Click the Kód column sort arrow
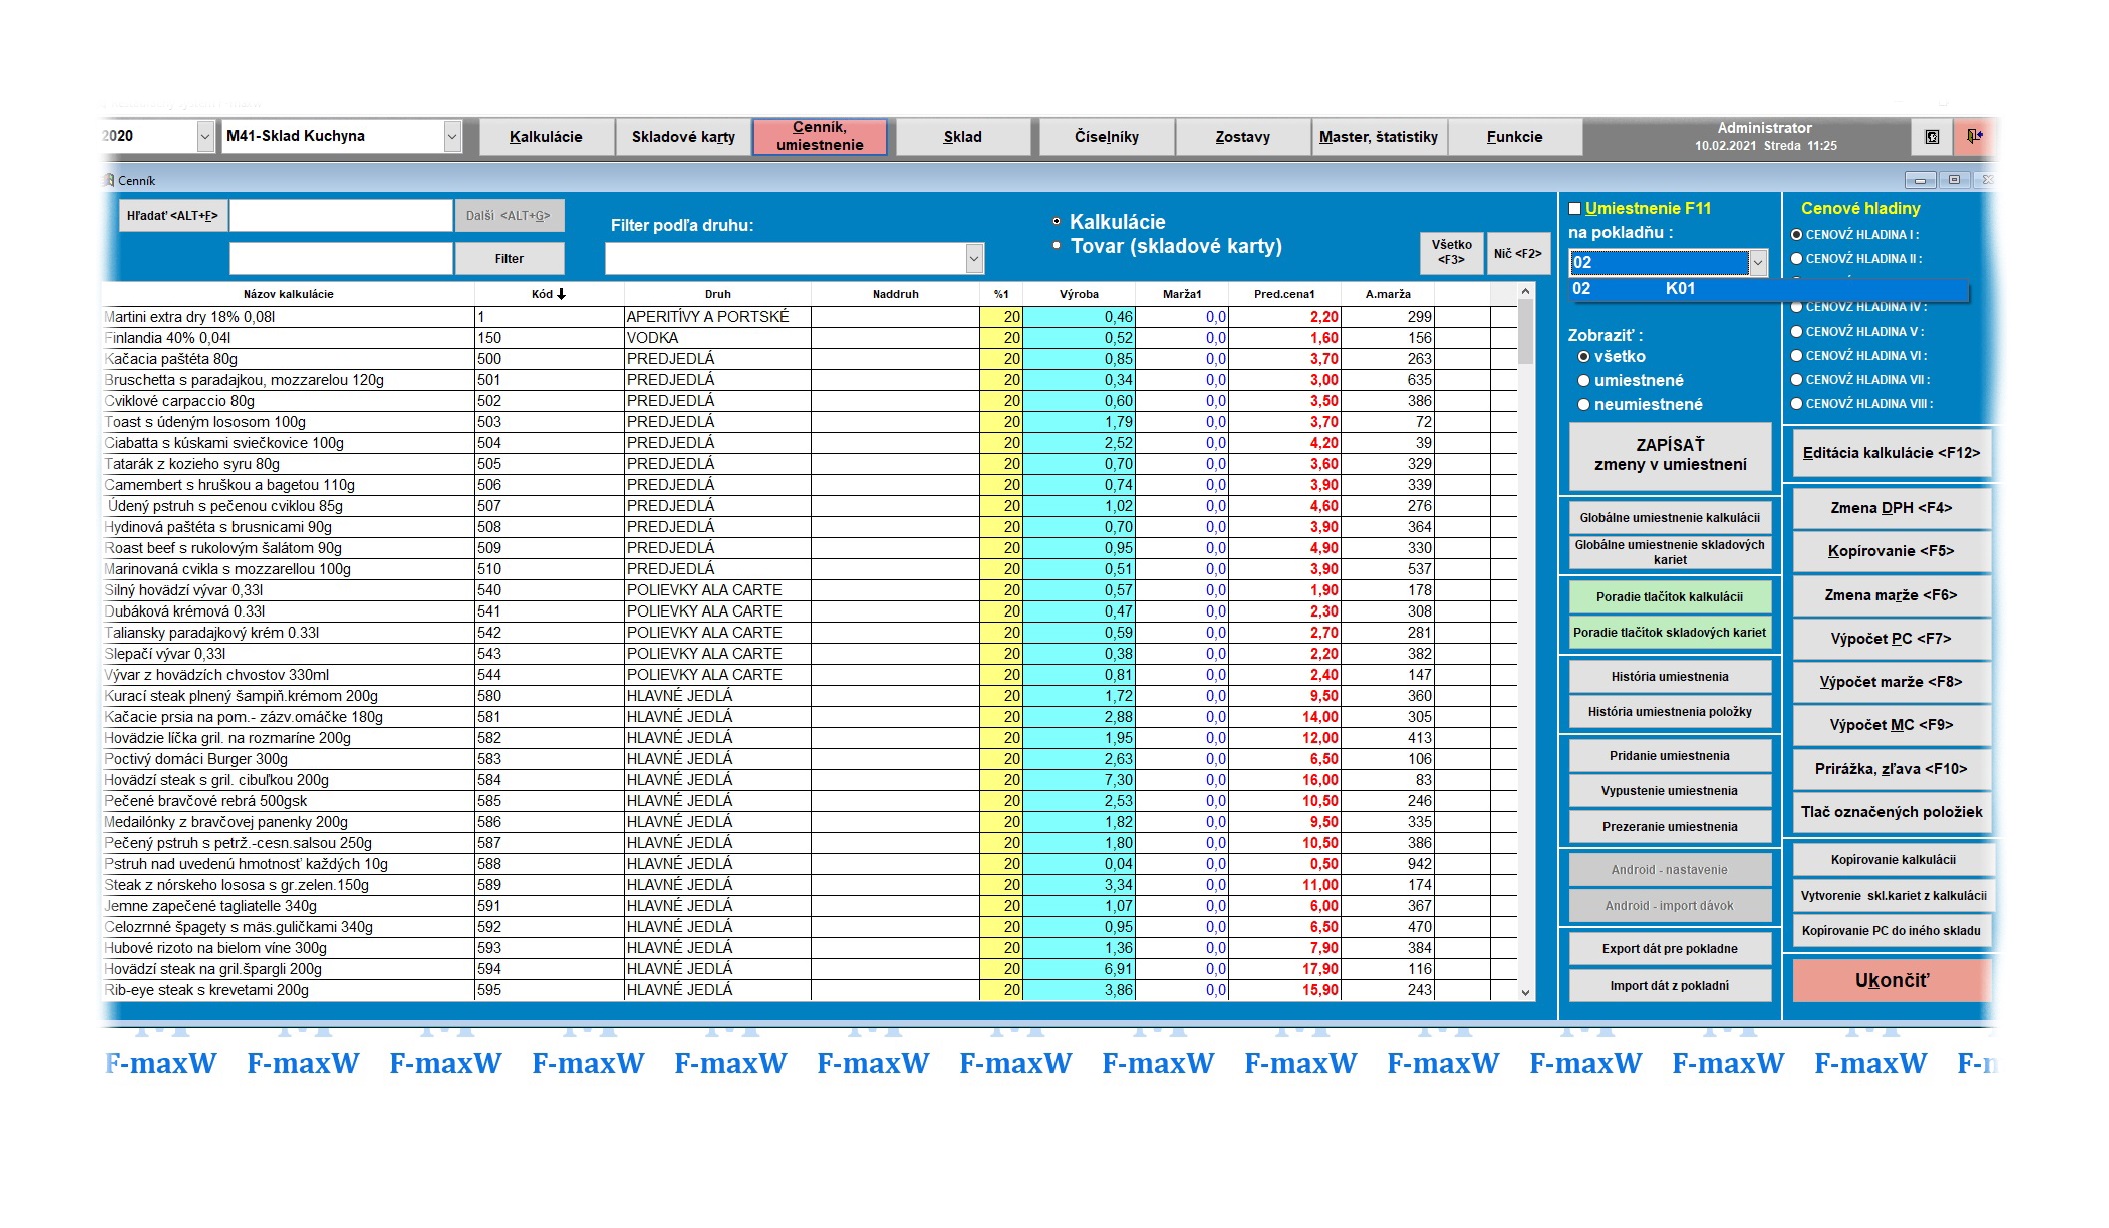2109x1228 pixels. click(x=562, y=294)
